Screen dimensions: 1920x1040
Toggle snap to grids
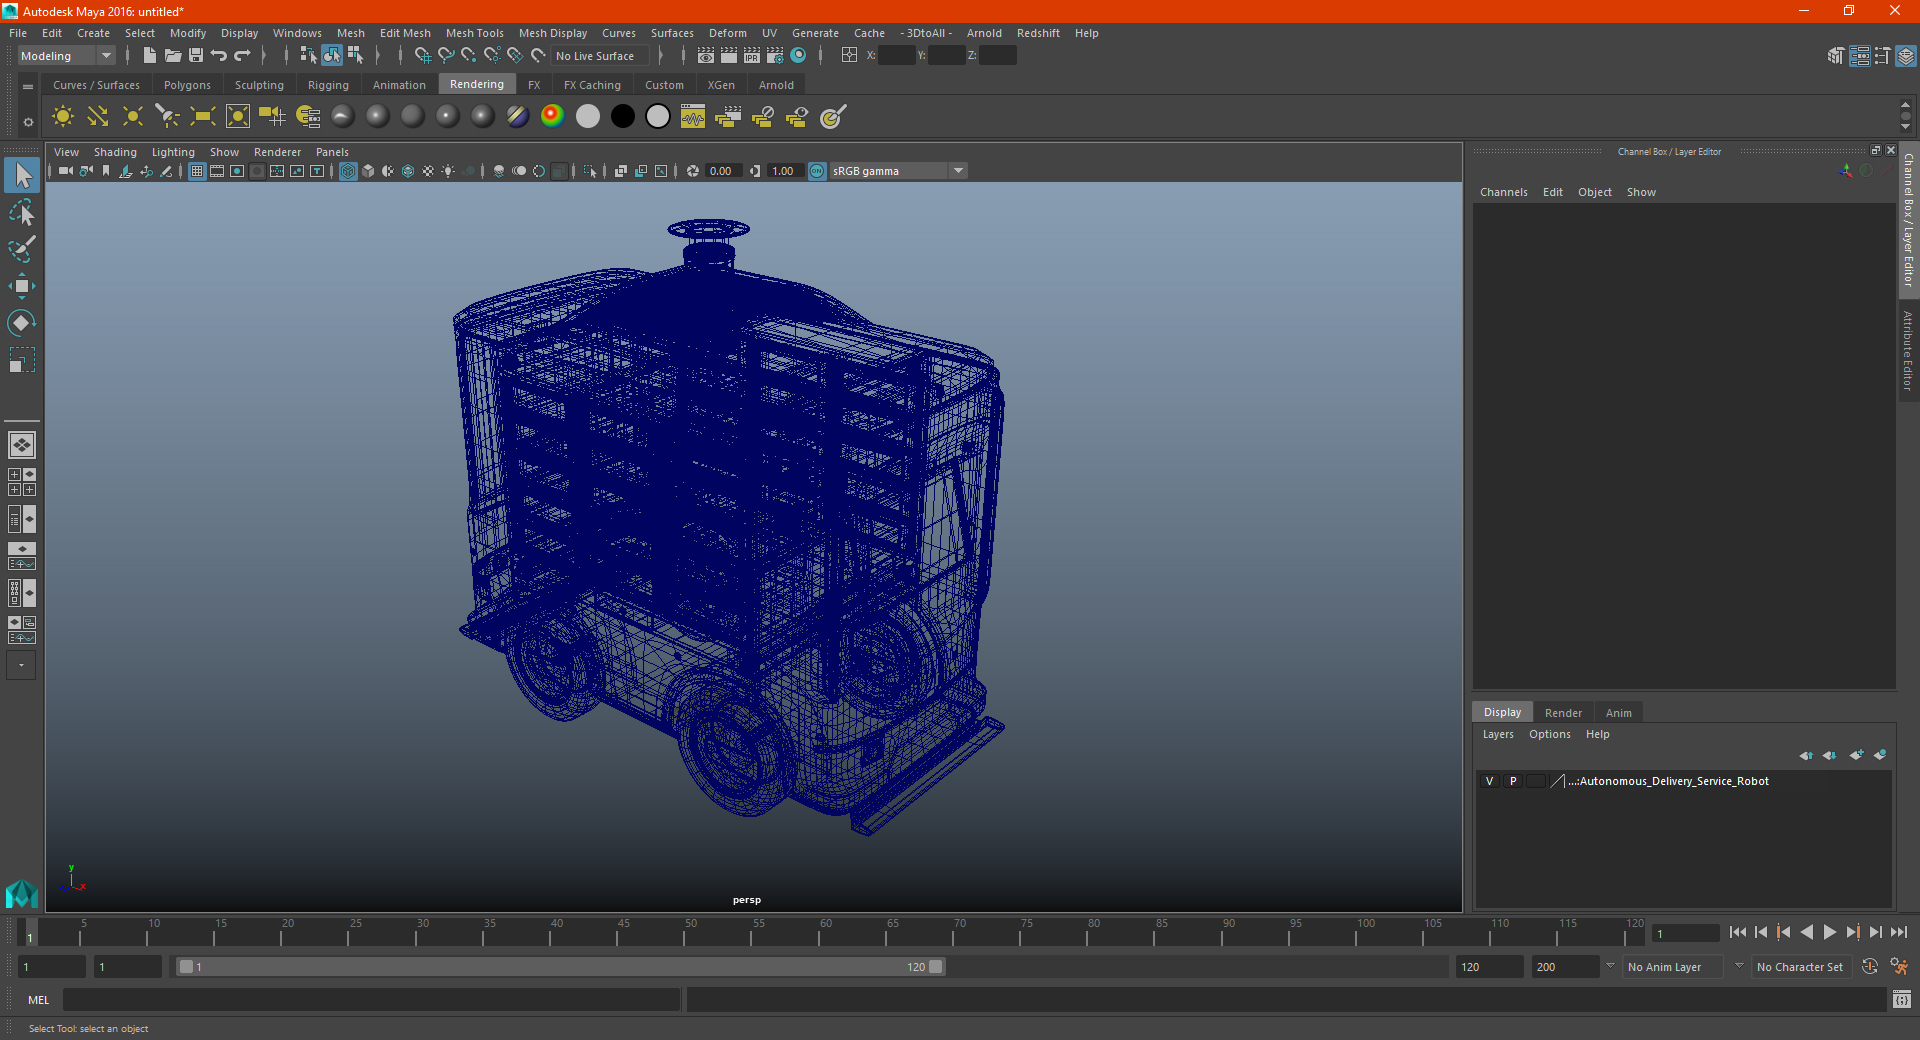(x=423, y=56)
